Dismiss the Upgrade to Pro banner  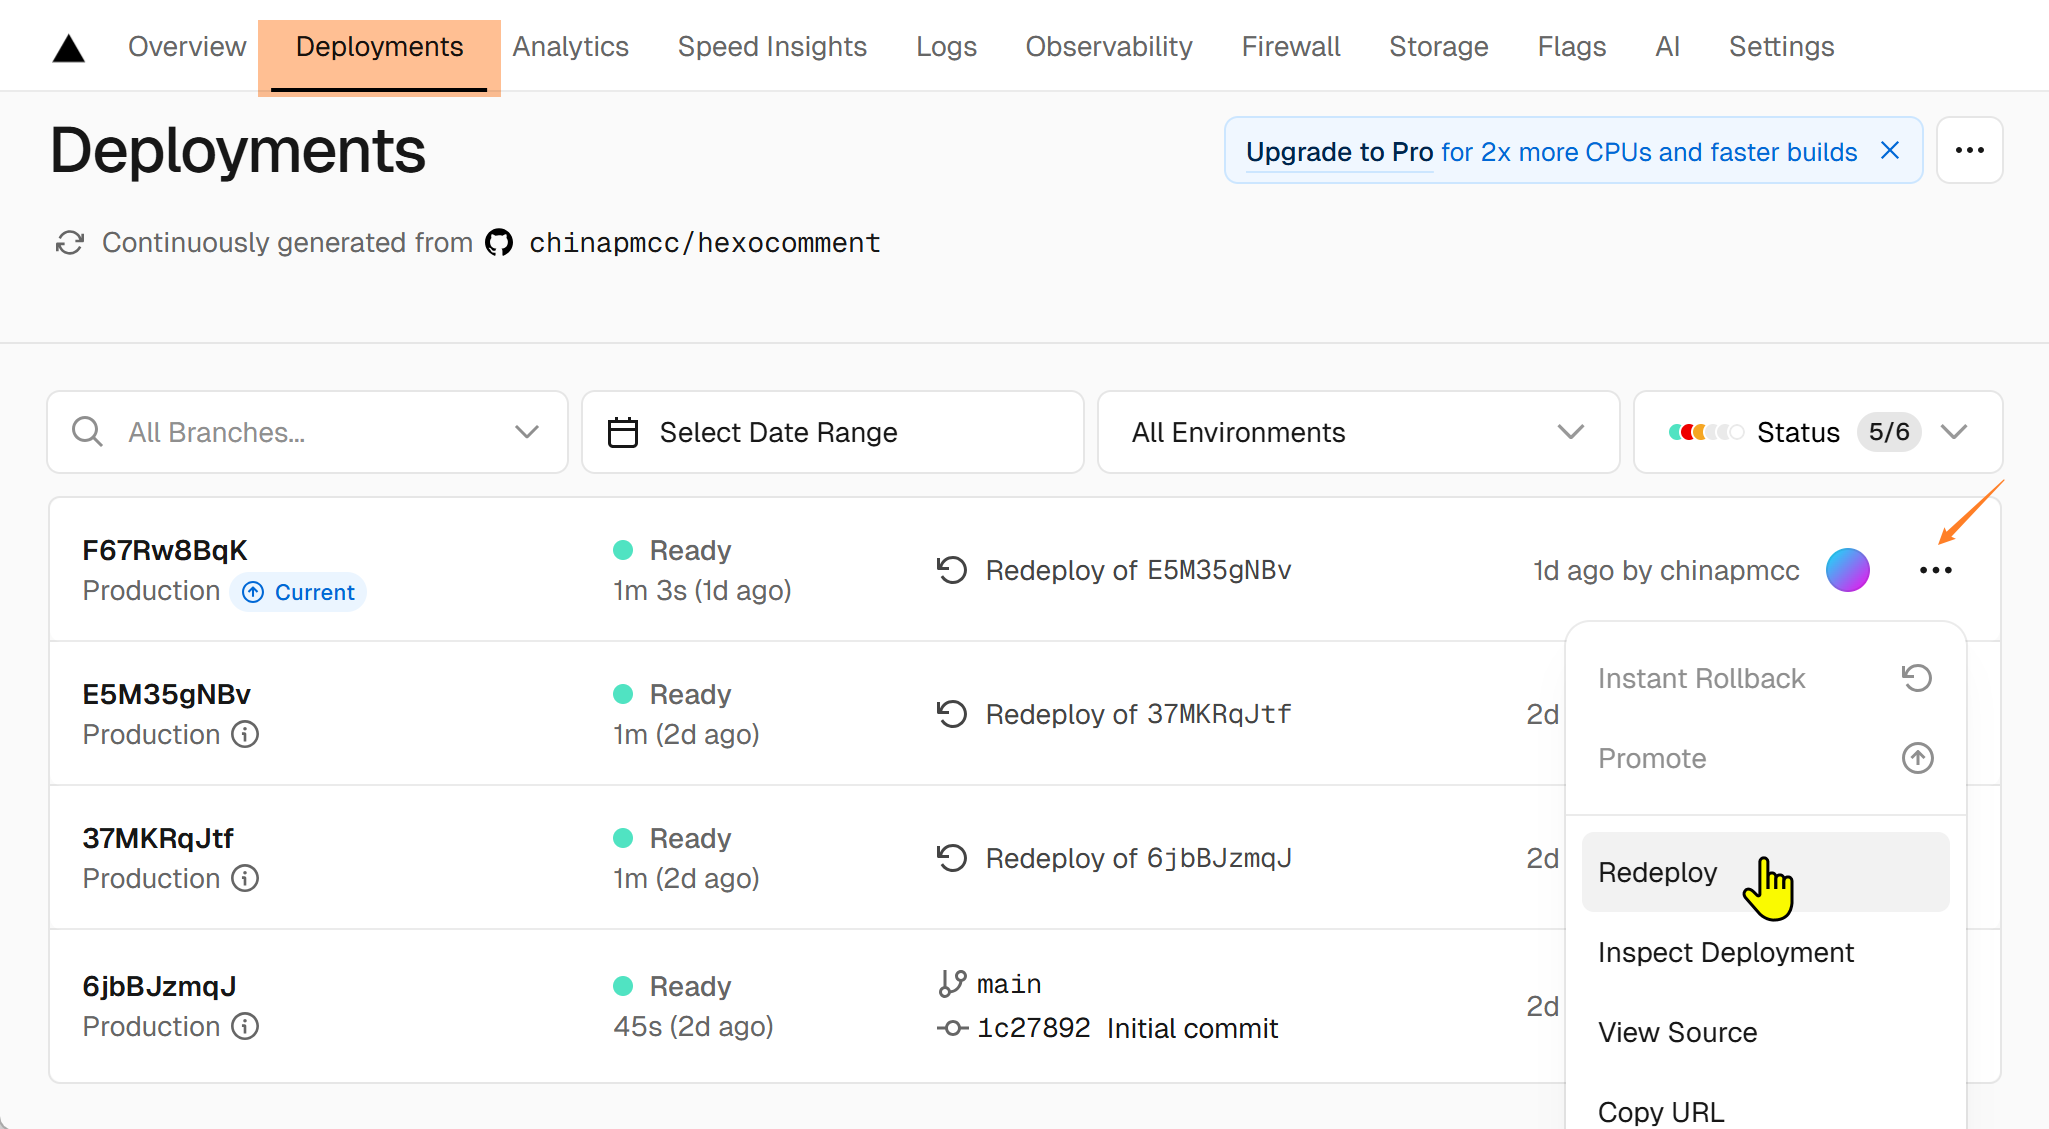1889,151
